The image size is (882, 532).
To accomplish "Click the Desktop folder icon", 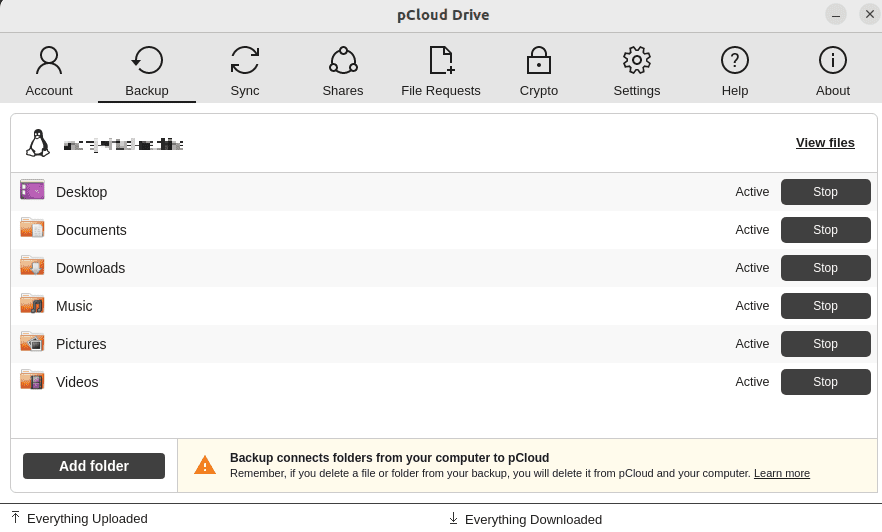I will click(x=32, y=190).
